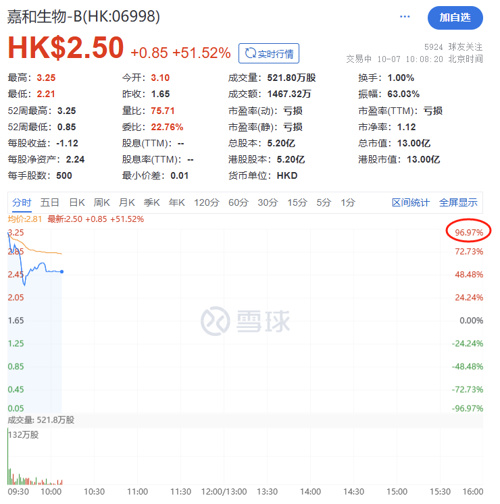Switch to the 15分 interval tab
500x504 pixels.
297,202
